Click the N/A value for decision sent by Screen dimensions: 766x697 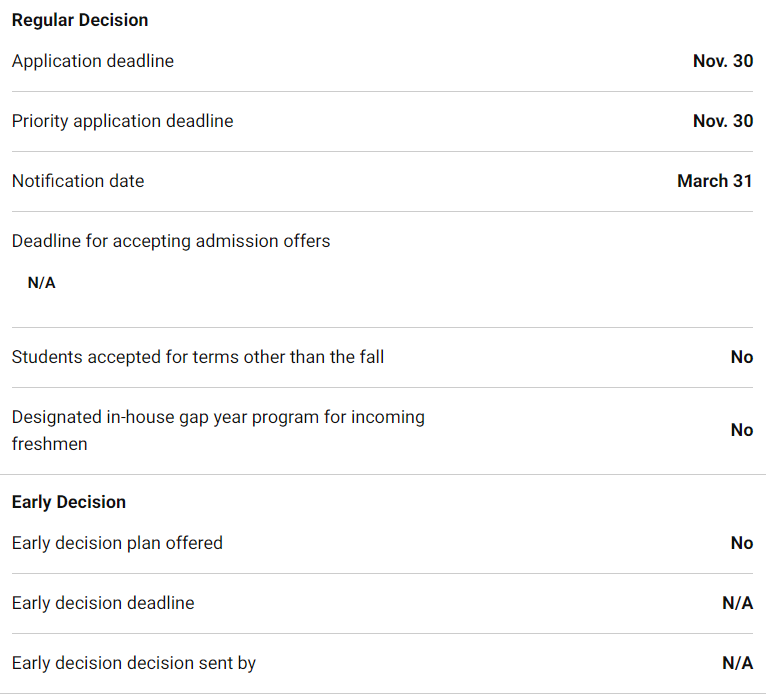pos(737,663)
